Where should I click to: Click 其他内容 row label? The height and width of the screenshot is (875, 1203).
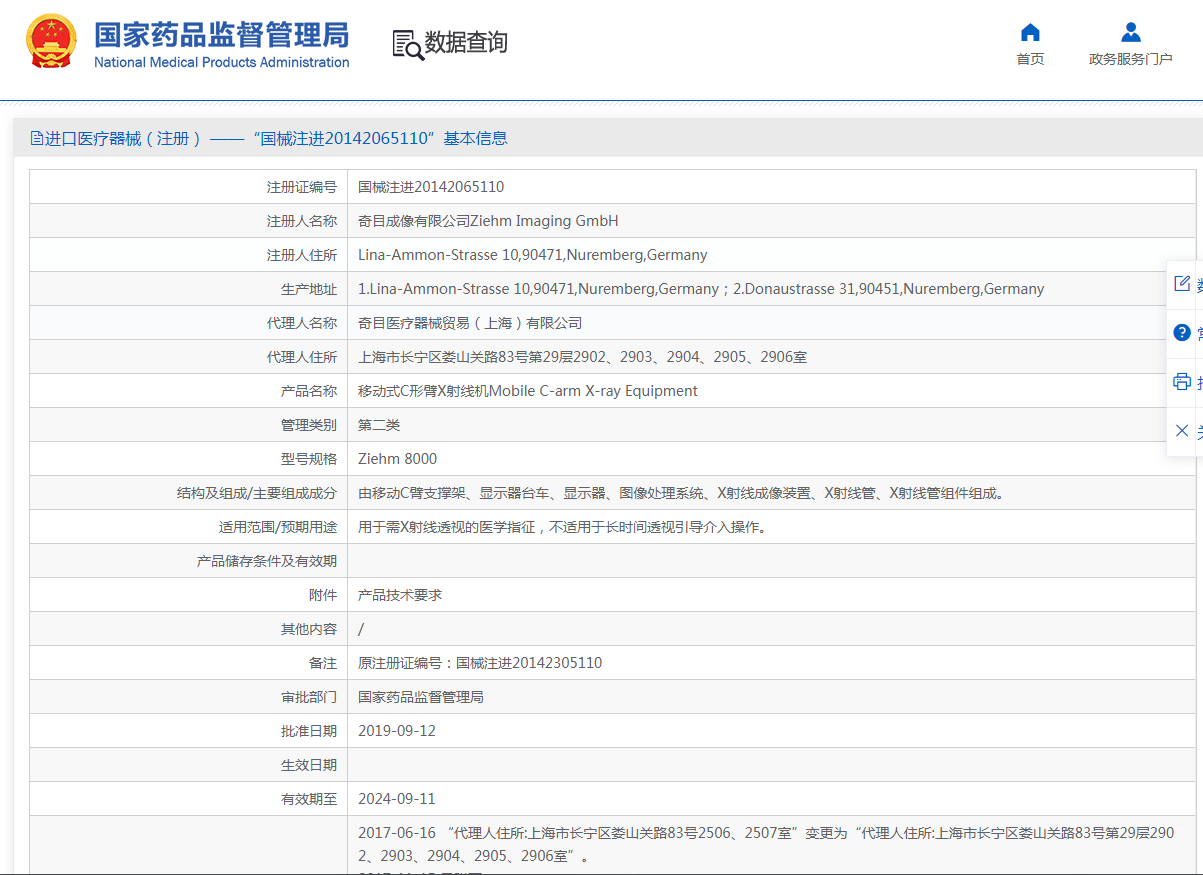(x=309, y=629)
